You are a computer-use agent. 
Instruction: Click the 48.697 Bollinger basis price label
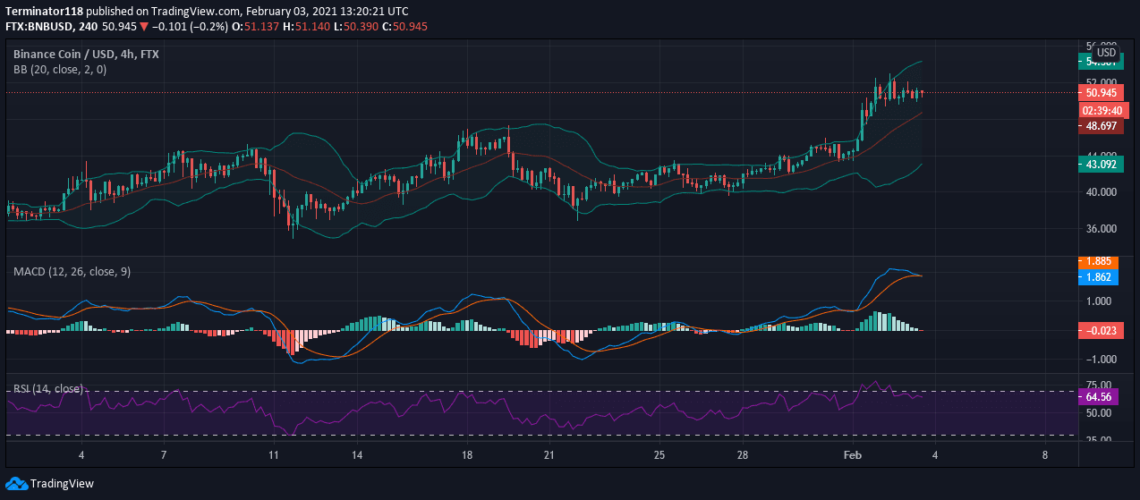tap(1099, 127)
